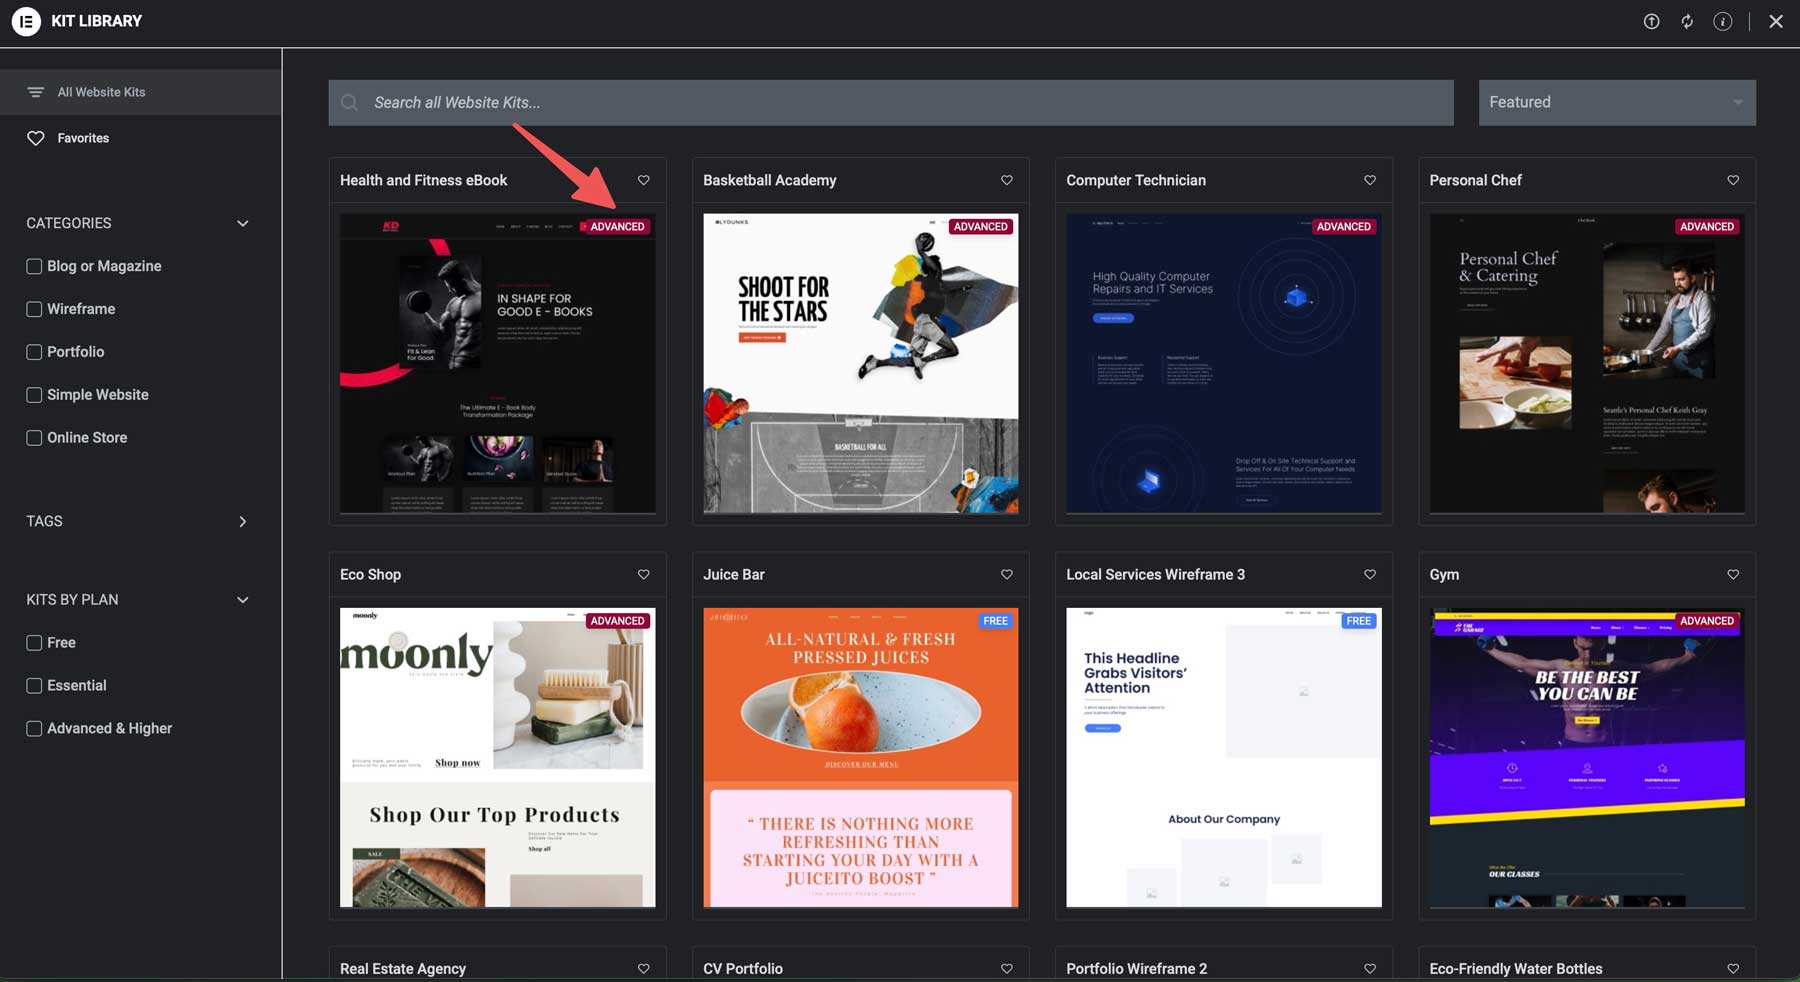
Task: Open help via question mark icon top right
Action: click(1651, 21)
